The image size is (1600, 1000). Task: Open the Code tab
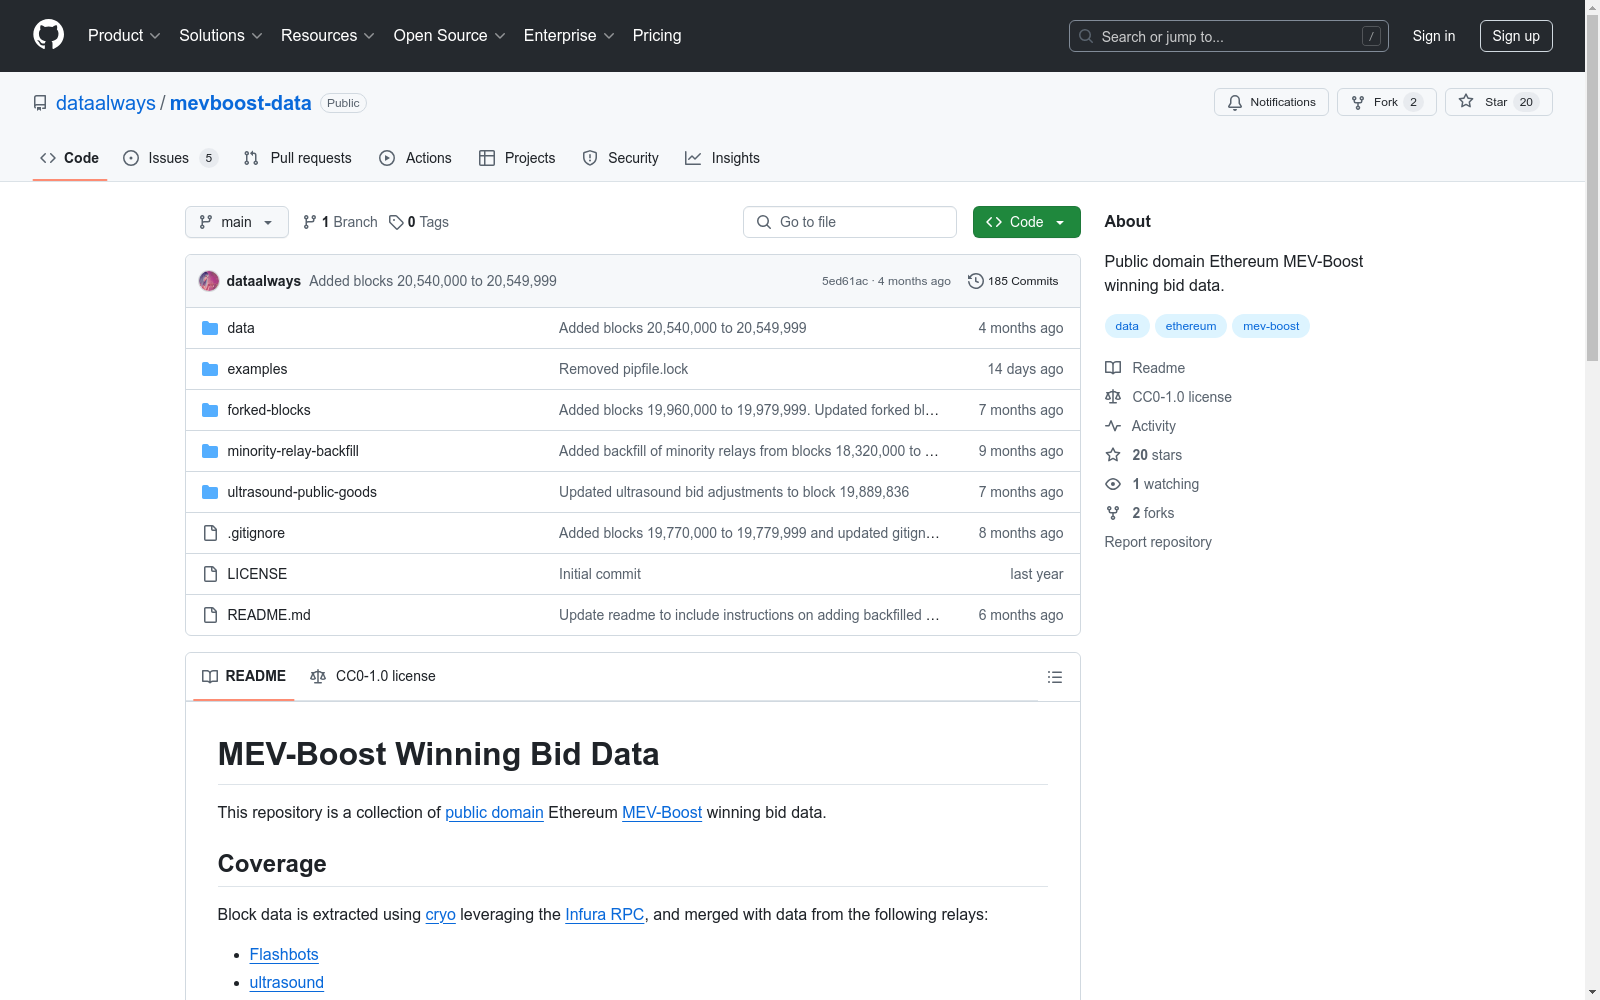click(70, 158)
